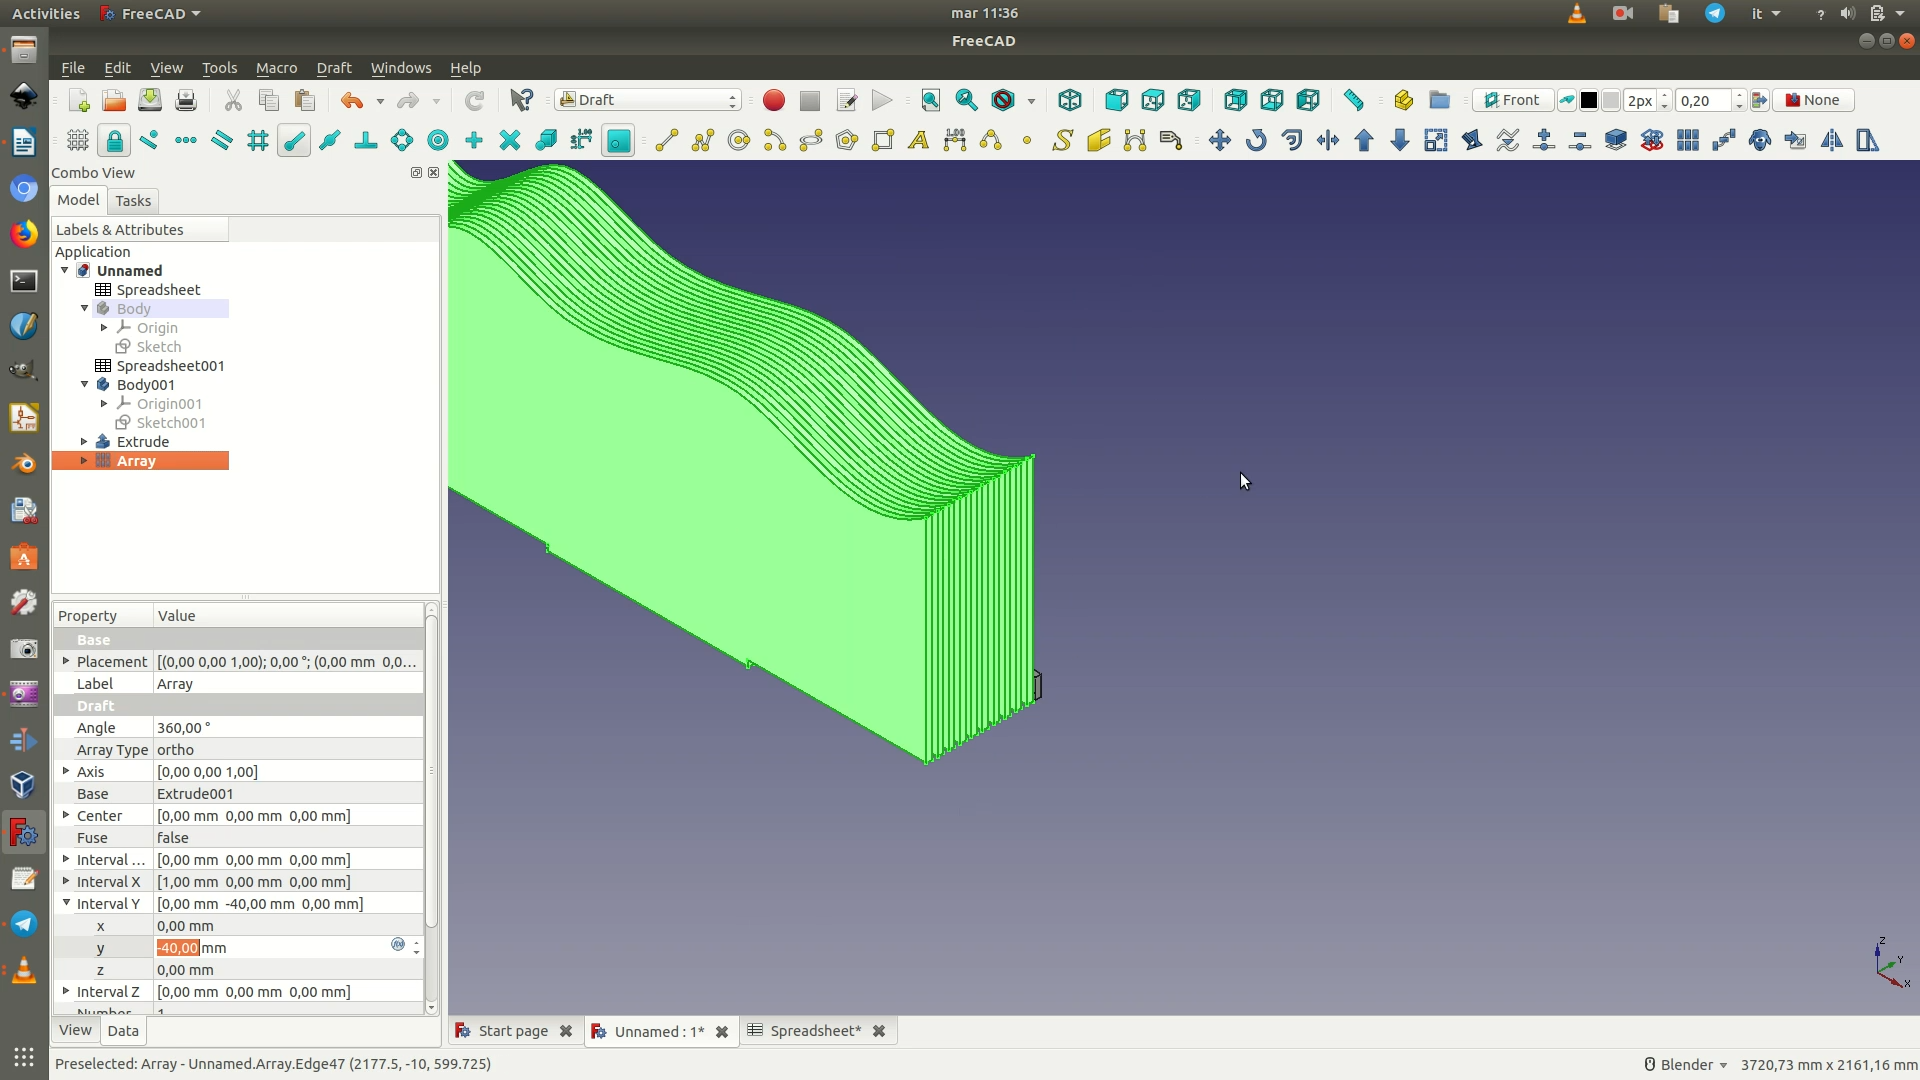Screen dimensions: 1920x1080
Task: Switch to the View properties tab
Action: pos(75,1030)
